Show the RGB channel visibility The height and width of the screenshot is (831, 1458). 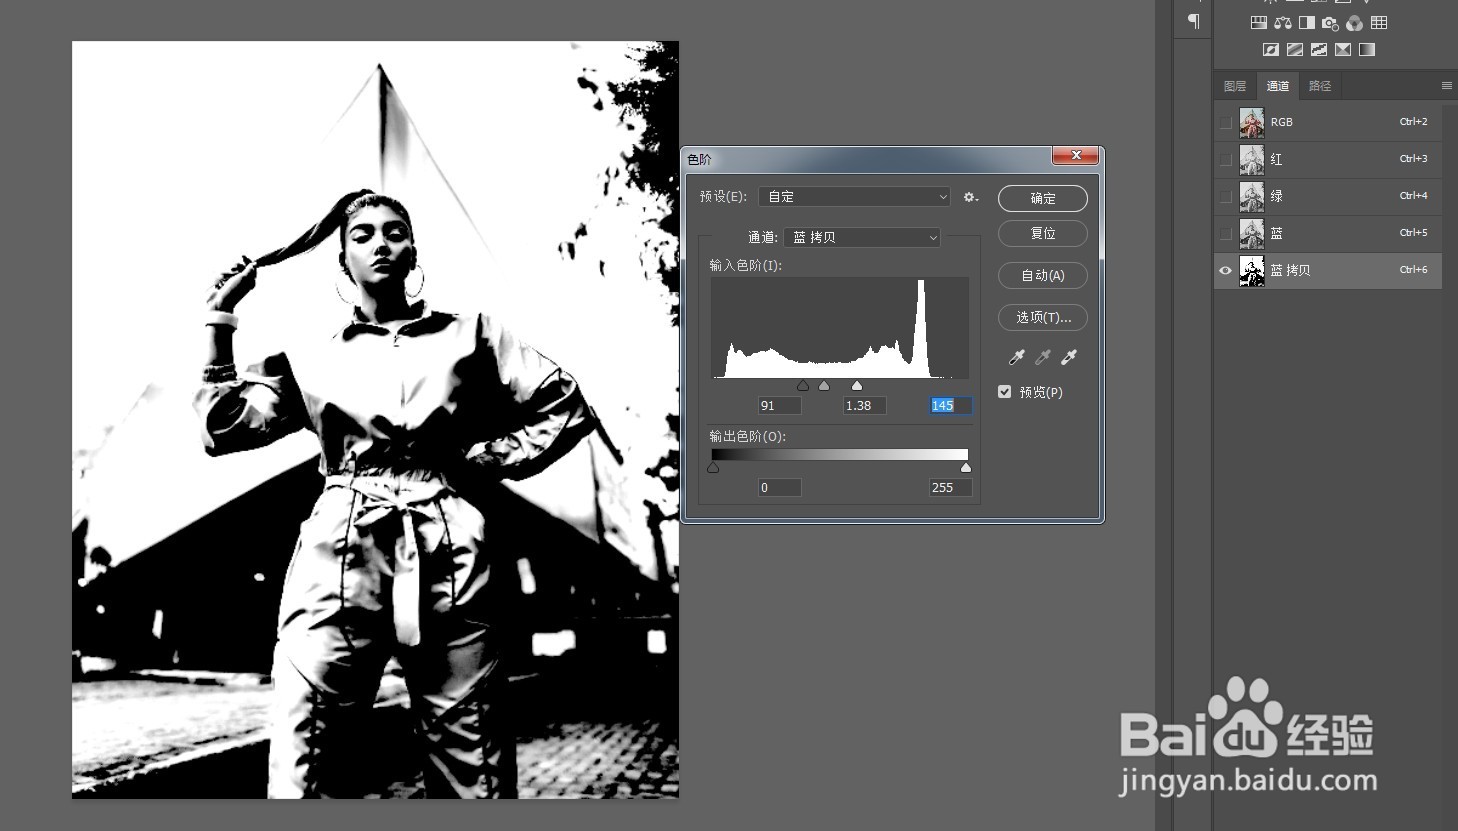pos(1225,122)
